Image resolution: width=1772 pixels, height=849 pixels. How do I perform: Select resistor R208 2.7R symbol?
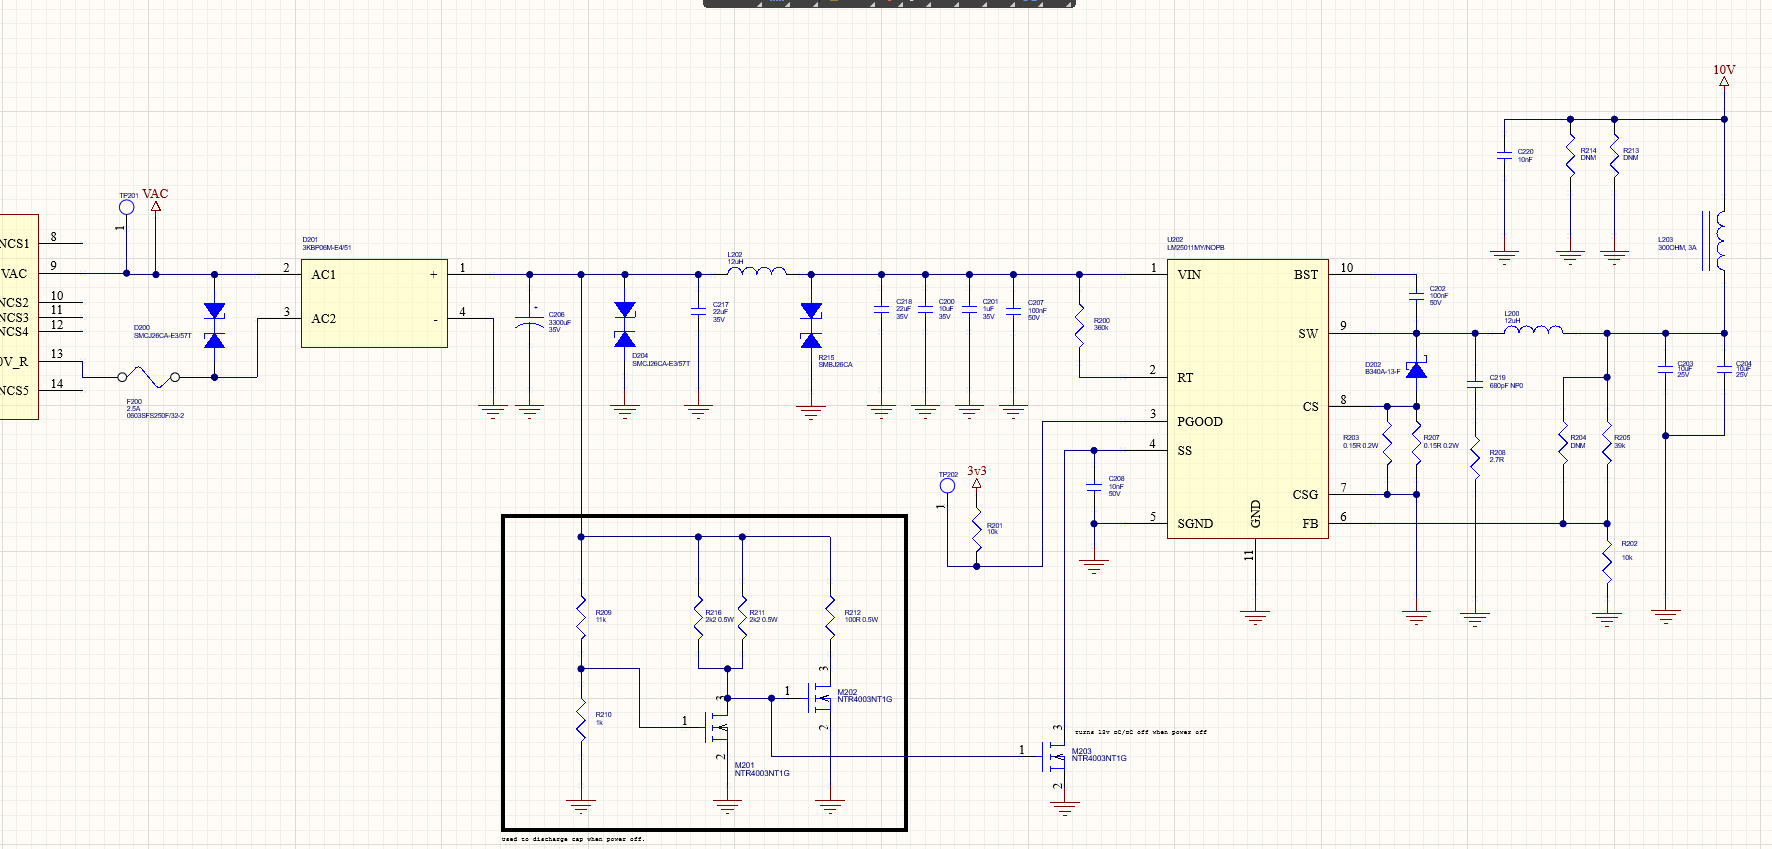1474,458
